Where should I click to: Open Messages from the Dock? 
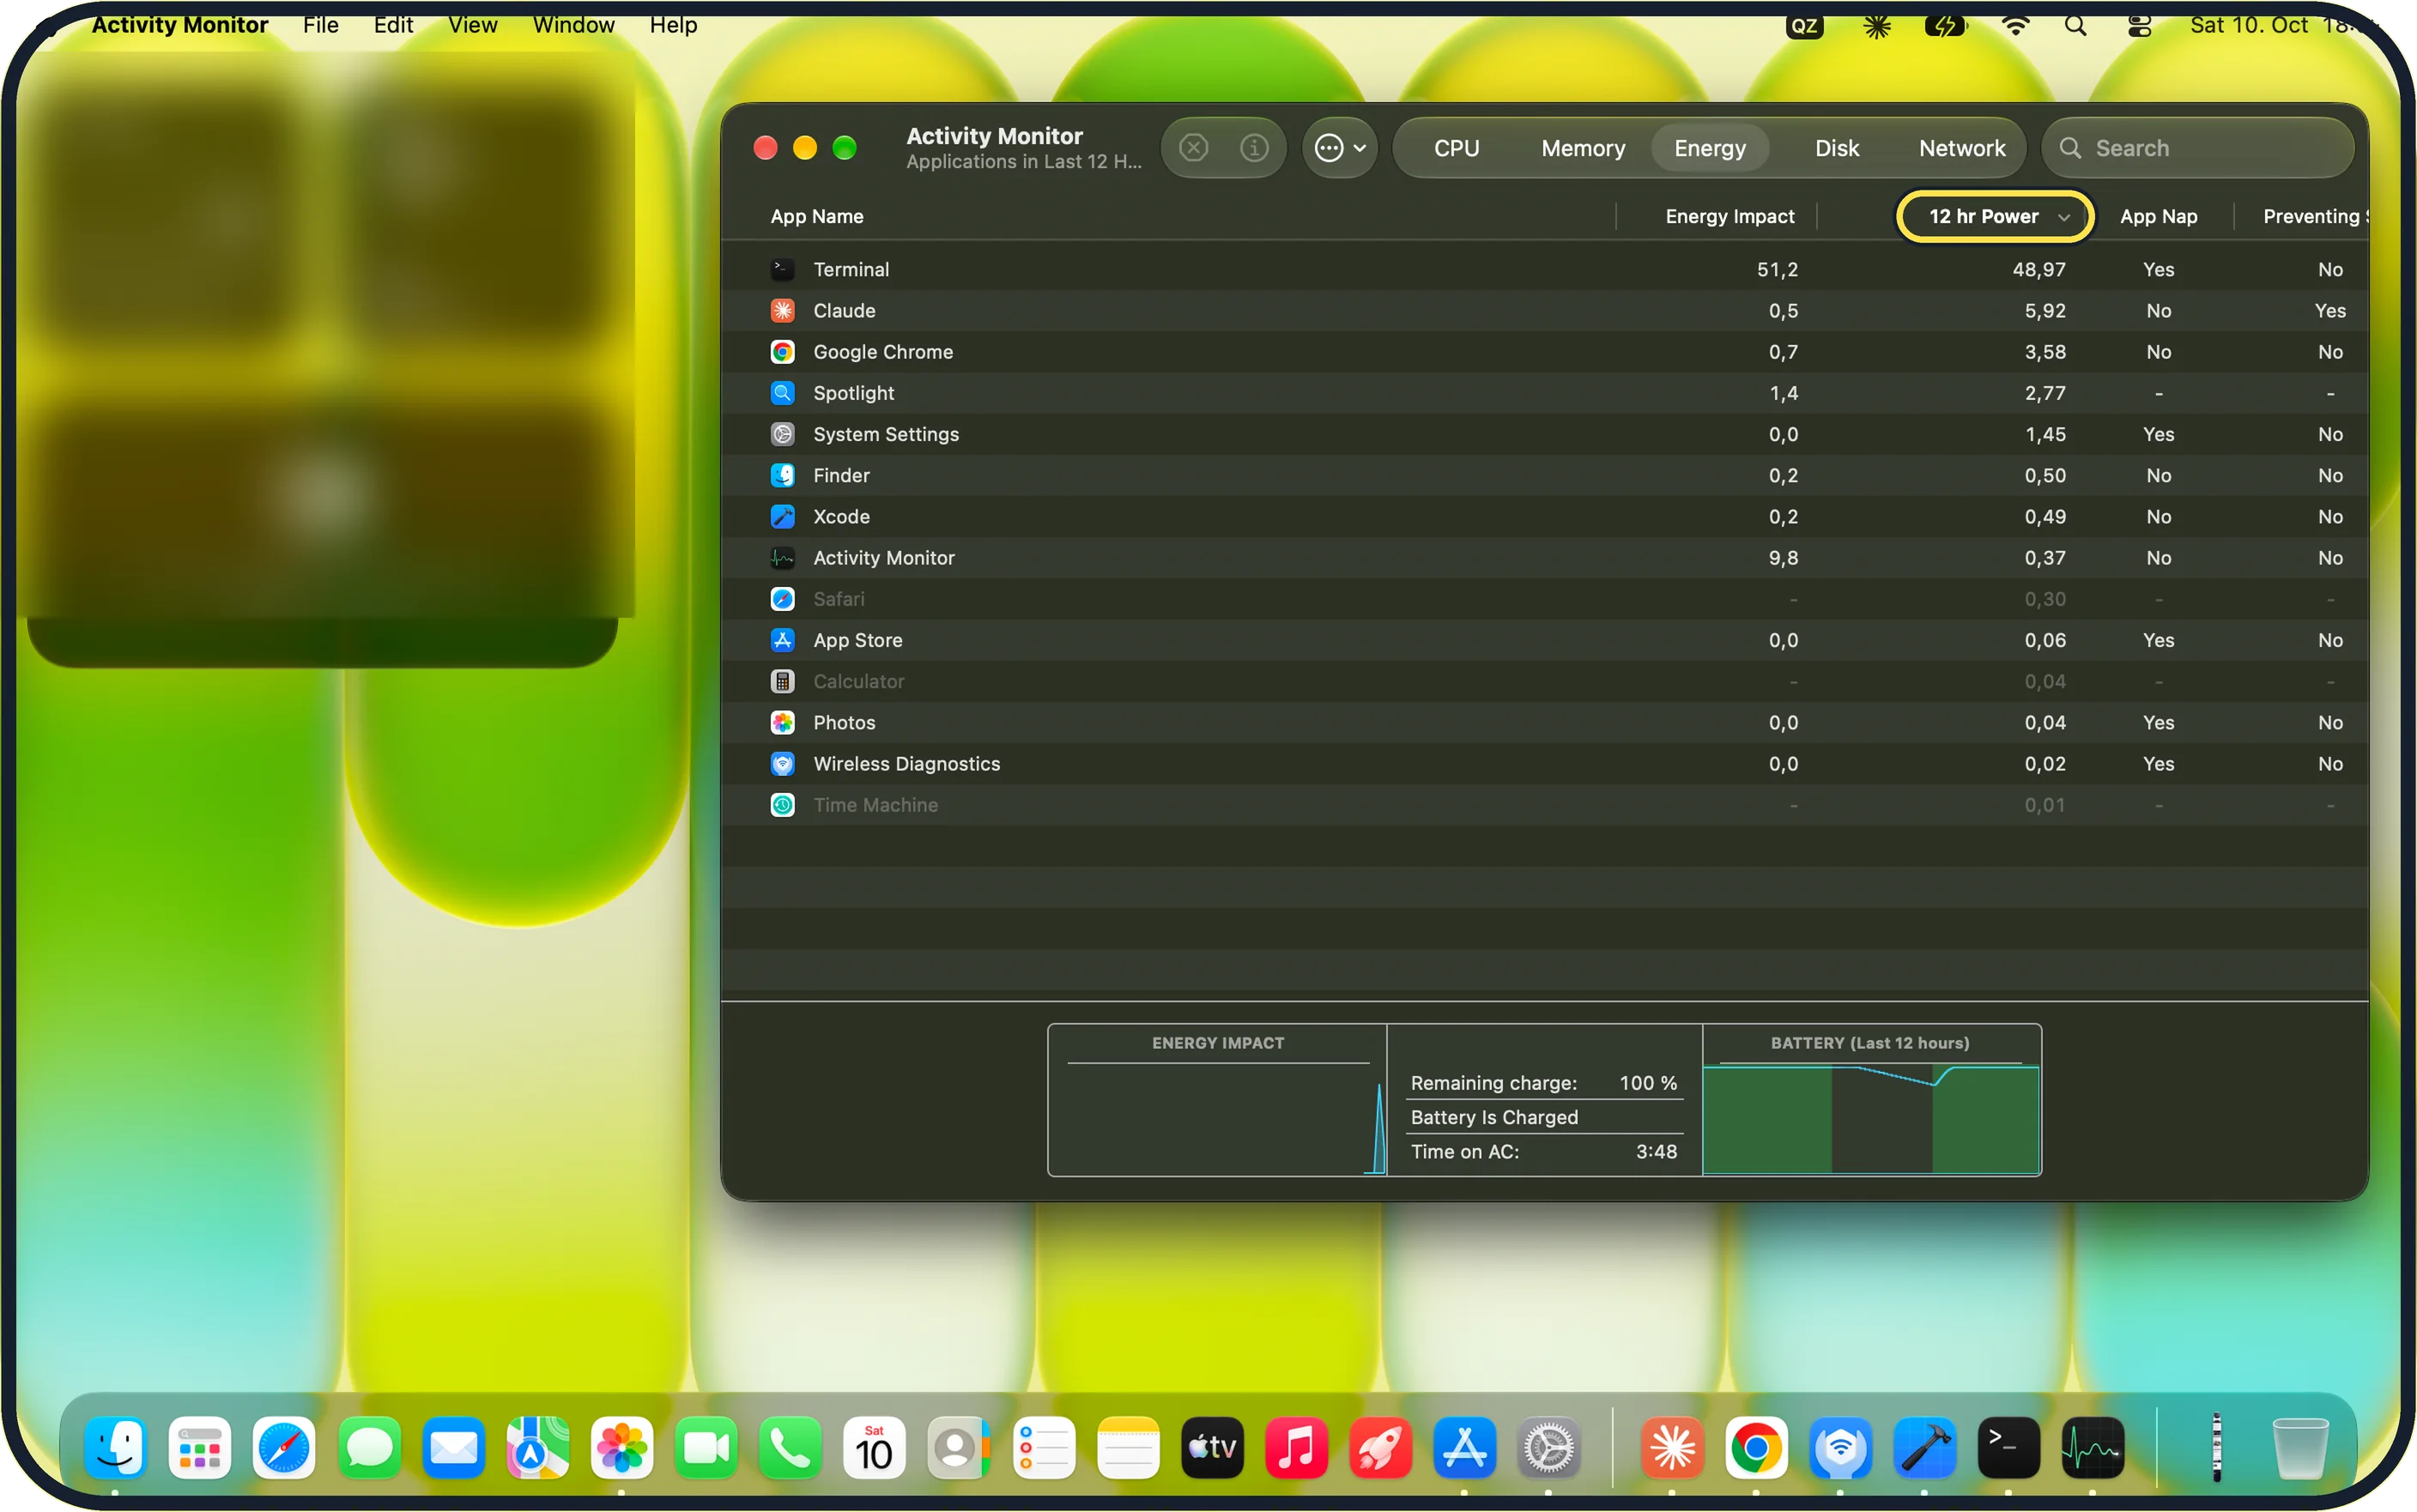[x=369, y=1447]
